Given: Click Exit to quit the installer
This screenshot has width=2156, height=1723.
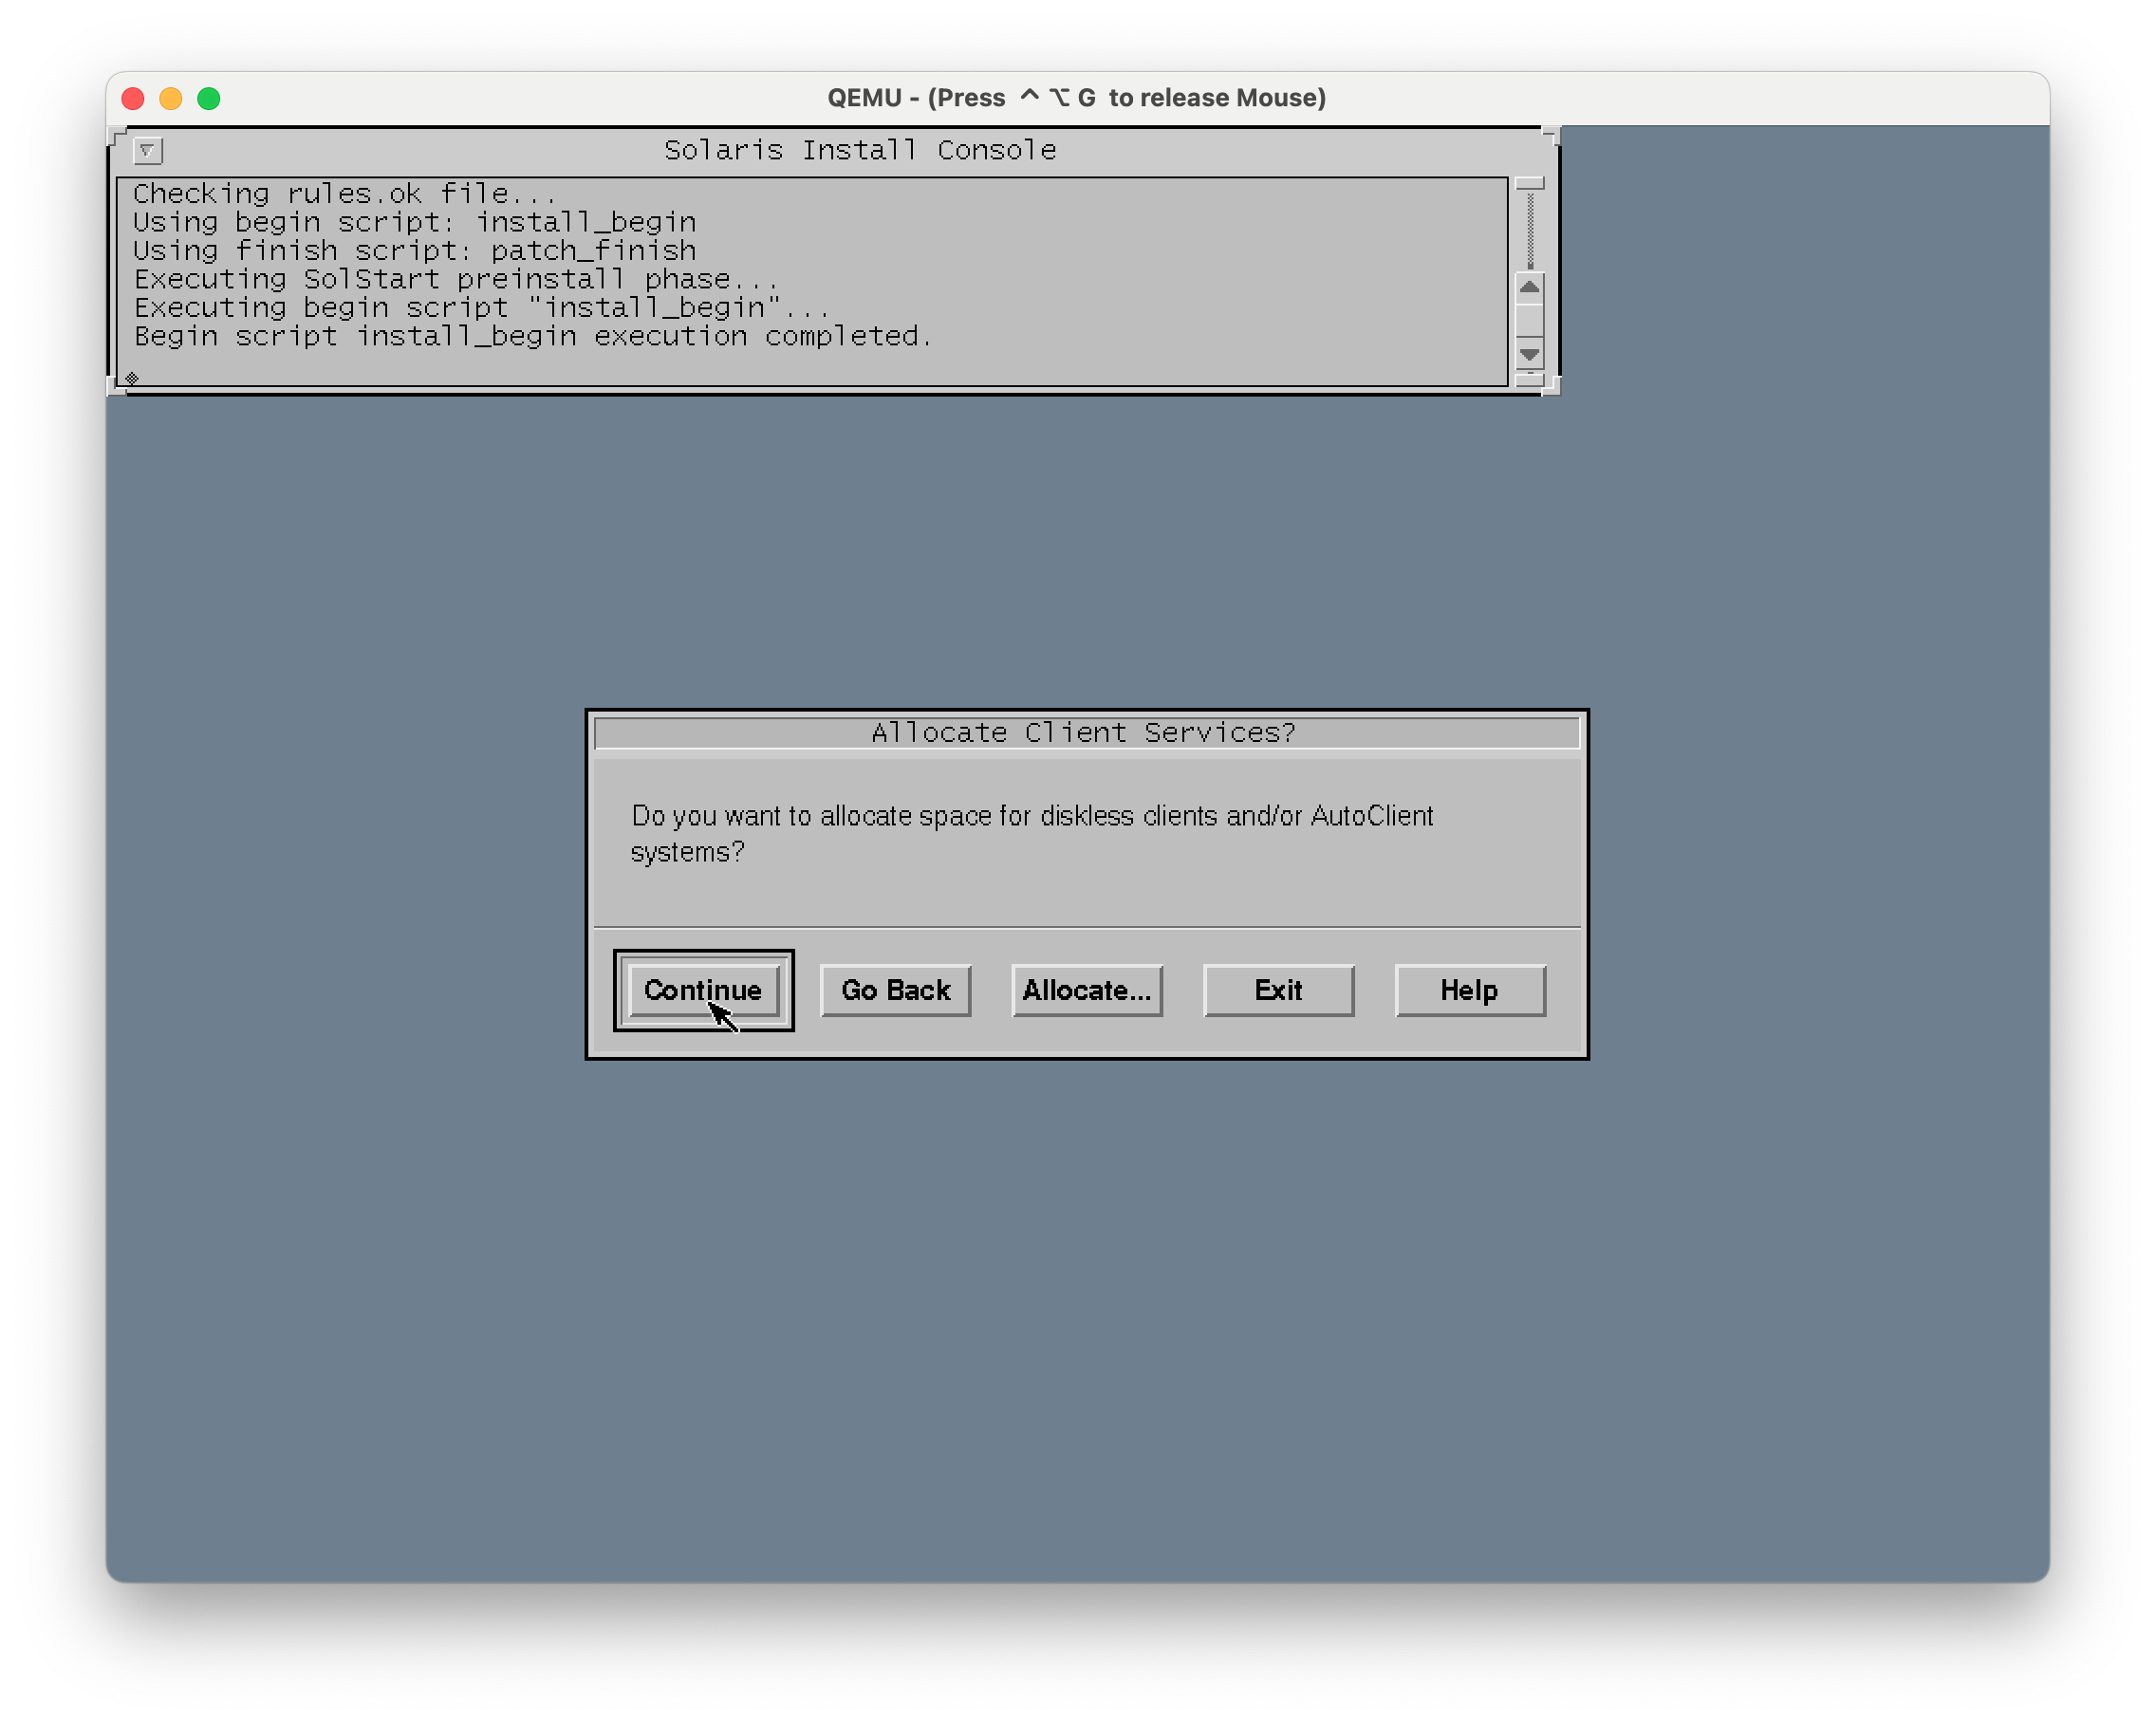Looking at the screenshot, I should (1278, 990).
